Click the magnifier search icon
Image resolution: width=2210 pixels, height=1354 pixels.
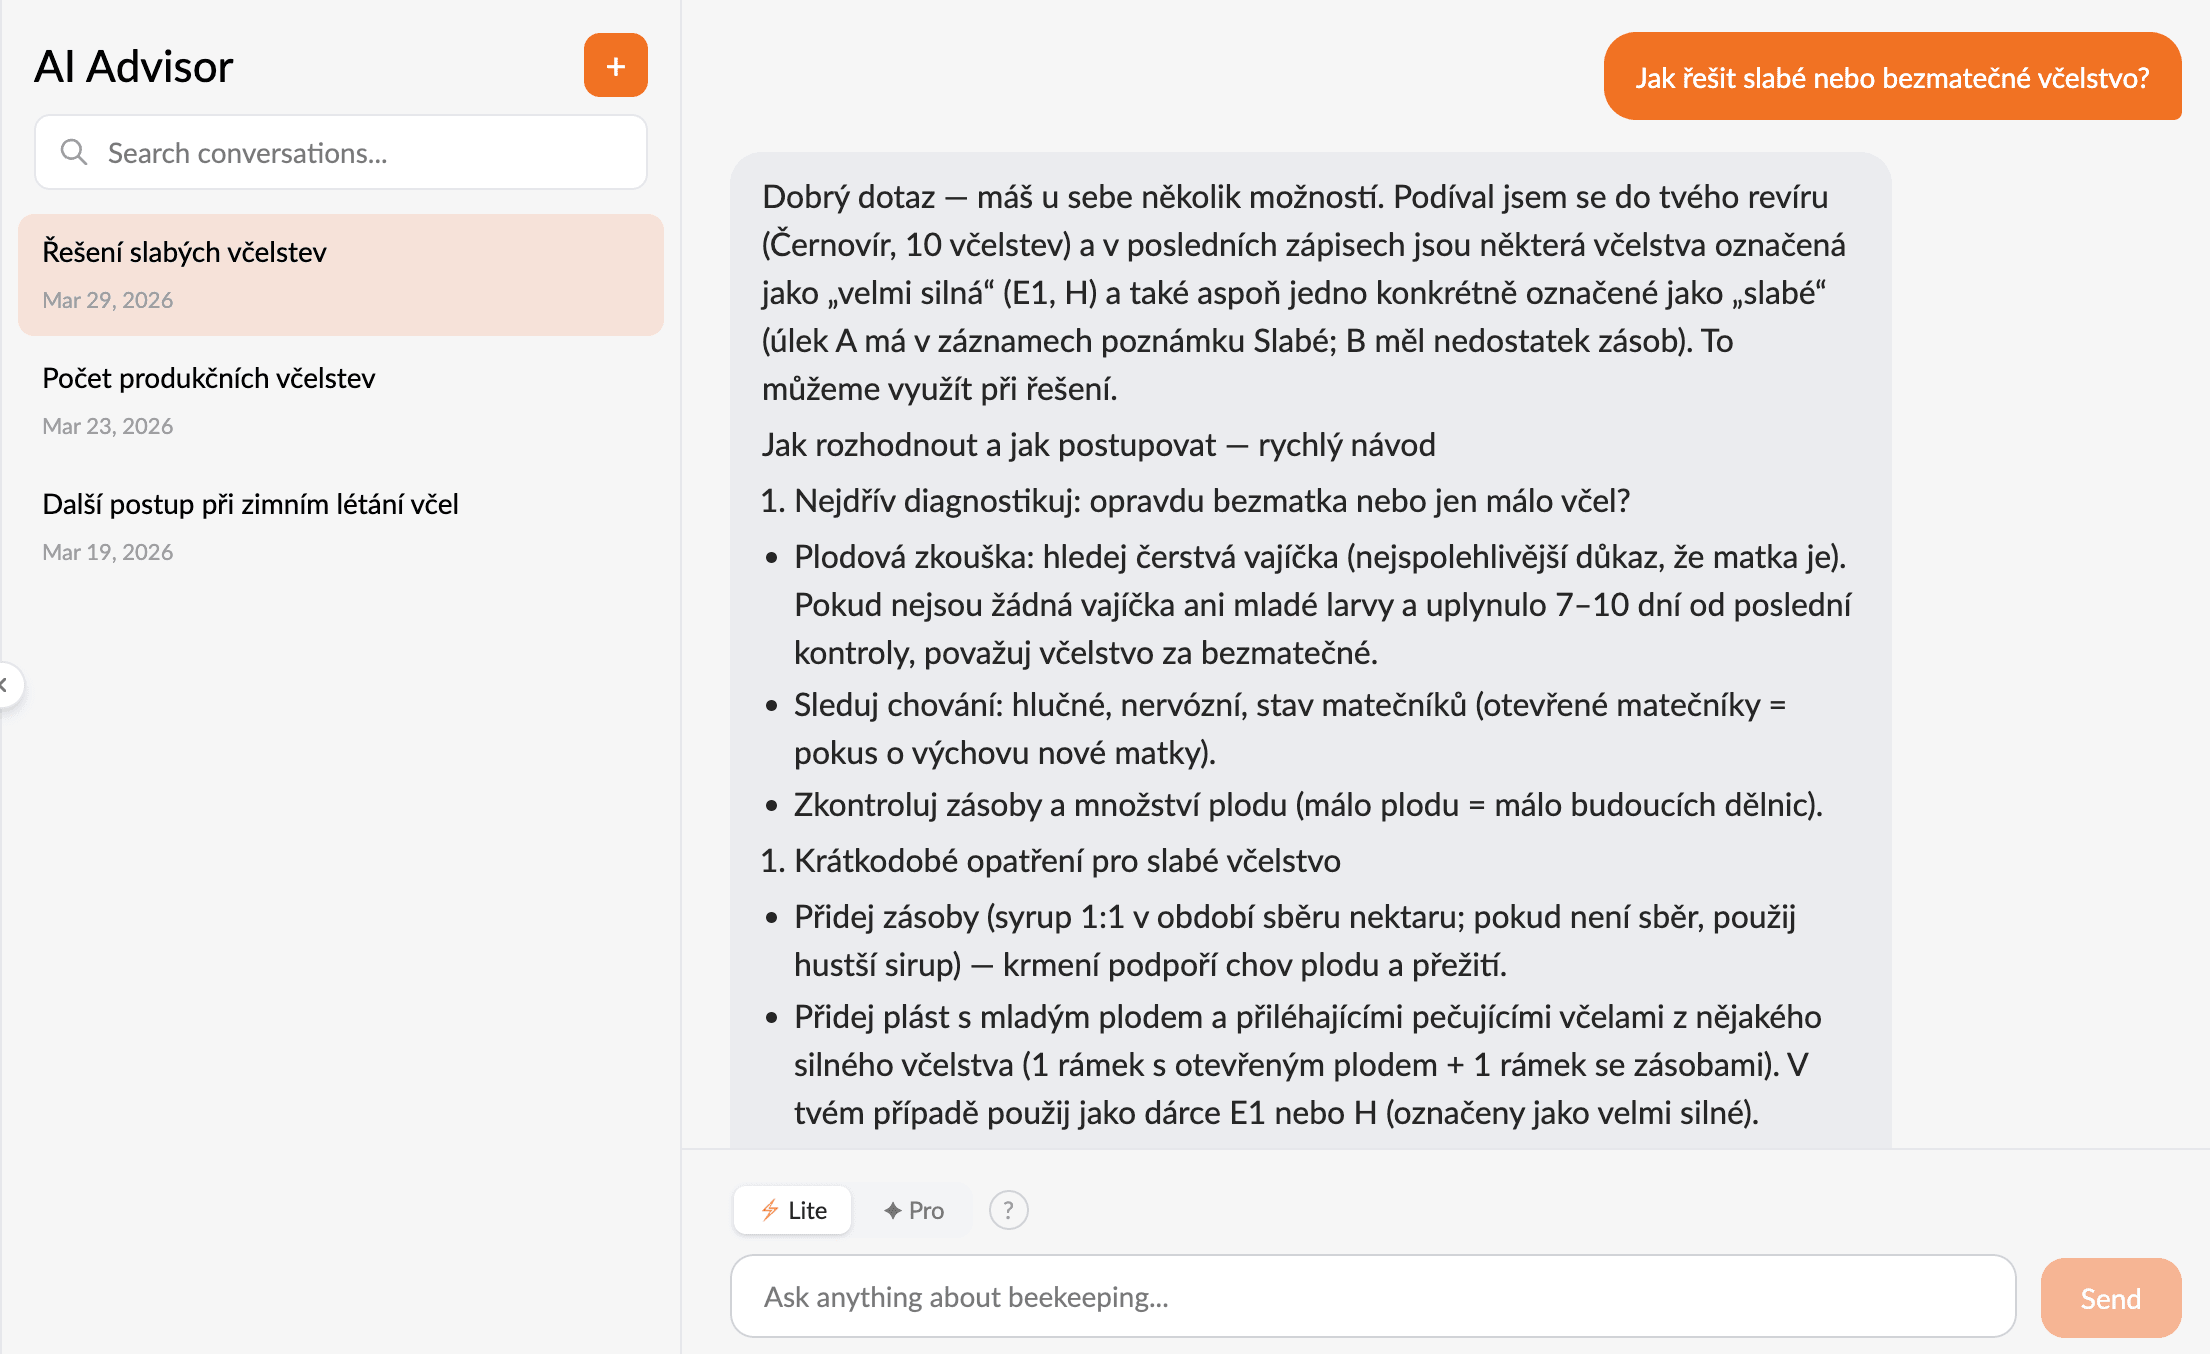(x=74, y=152)
